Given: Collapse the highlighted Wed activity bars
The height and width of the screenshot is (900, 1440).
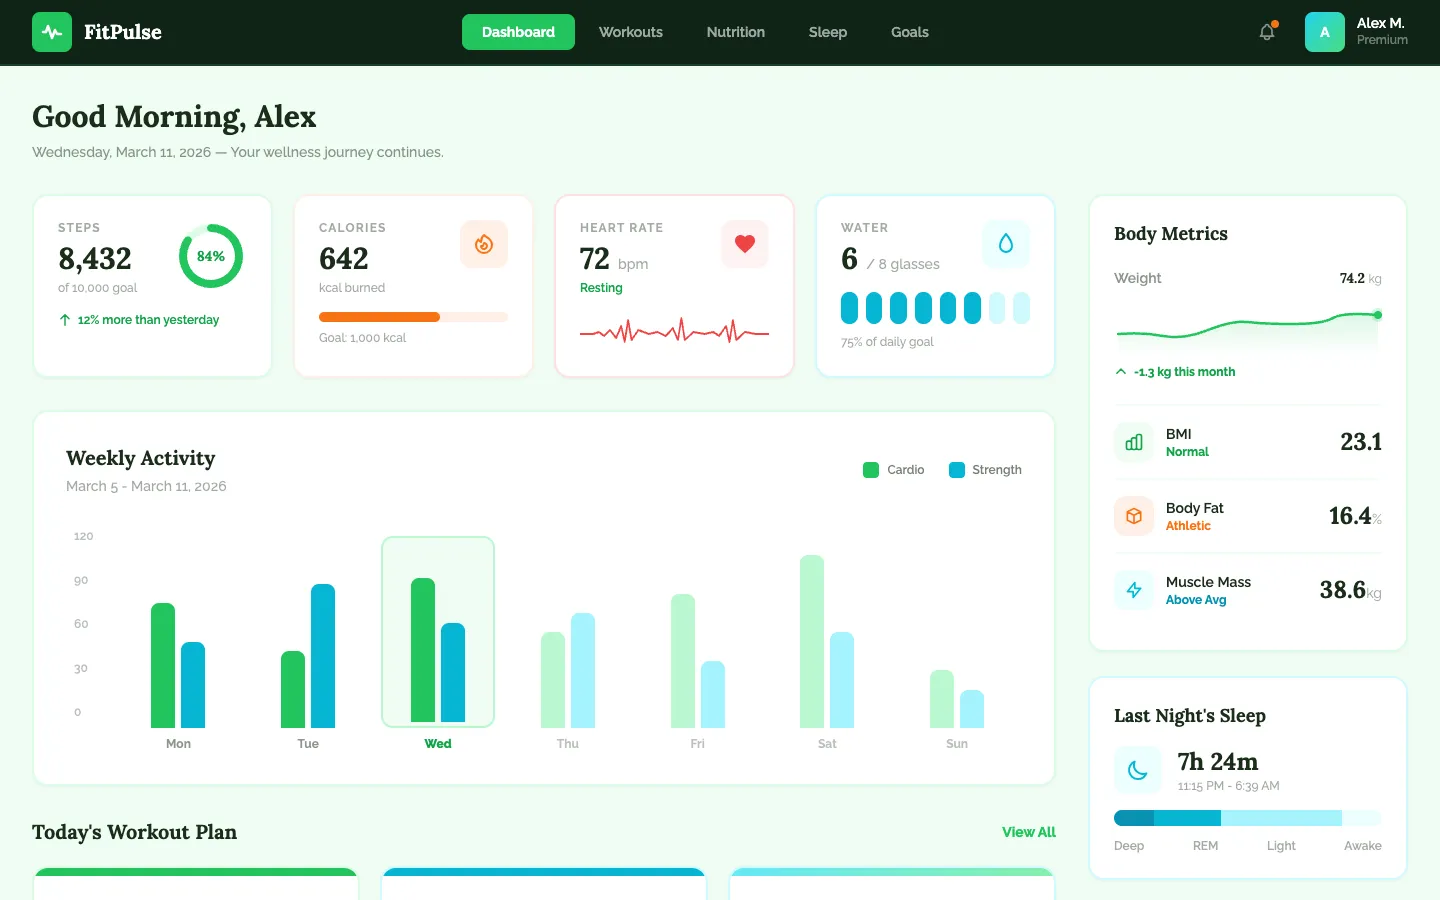Looking at the screenshot, I should pyautogui.click(x=437, y=632).
